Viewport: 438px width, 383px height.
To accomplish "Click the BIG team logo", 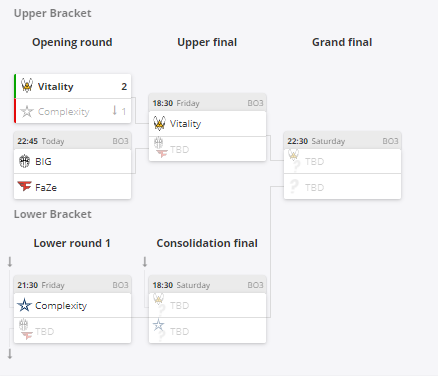I will click(x=24, y=161).
